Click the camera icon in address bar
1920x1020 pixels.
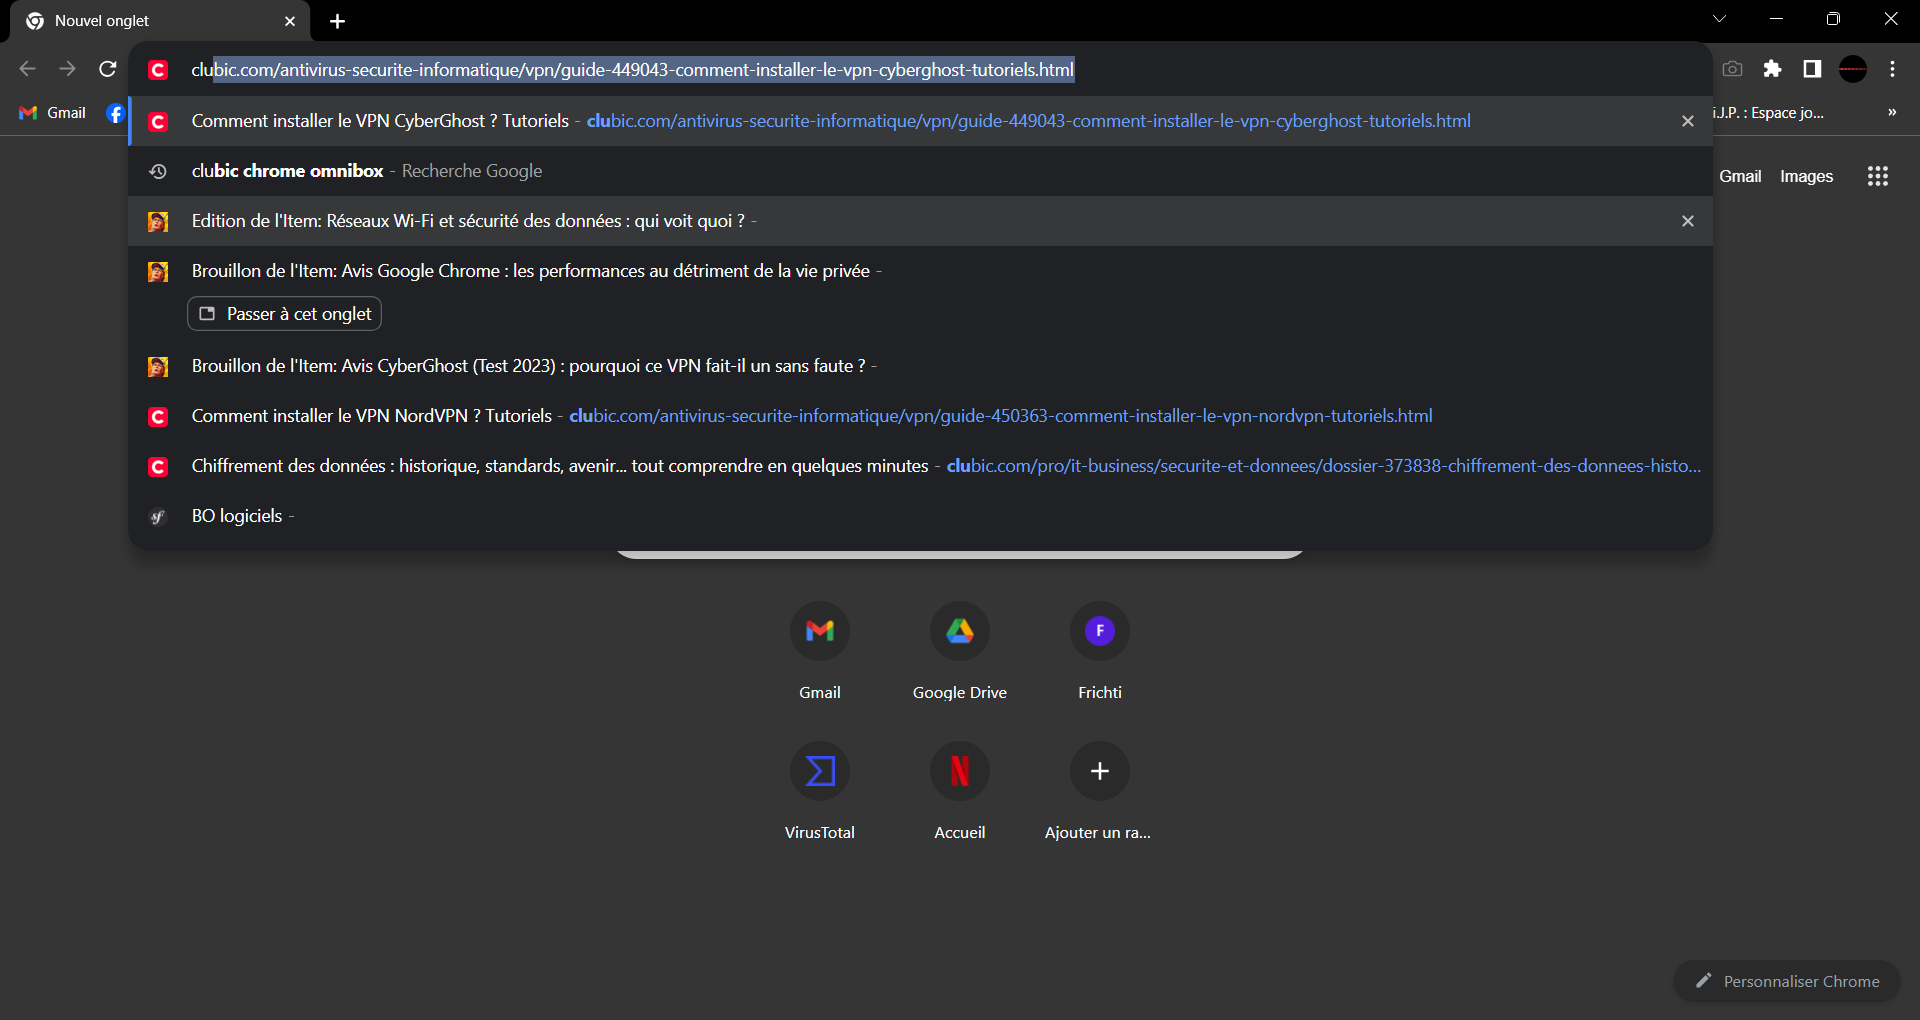(x=1732, y=69)
